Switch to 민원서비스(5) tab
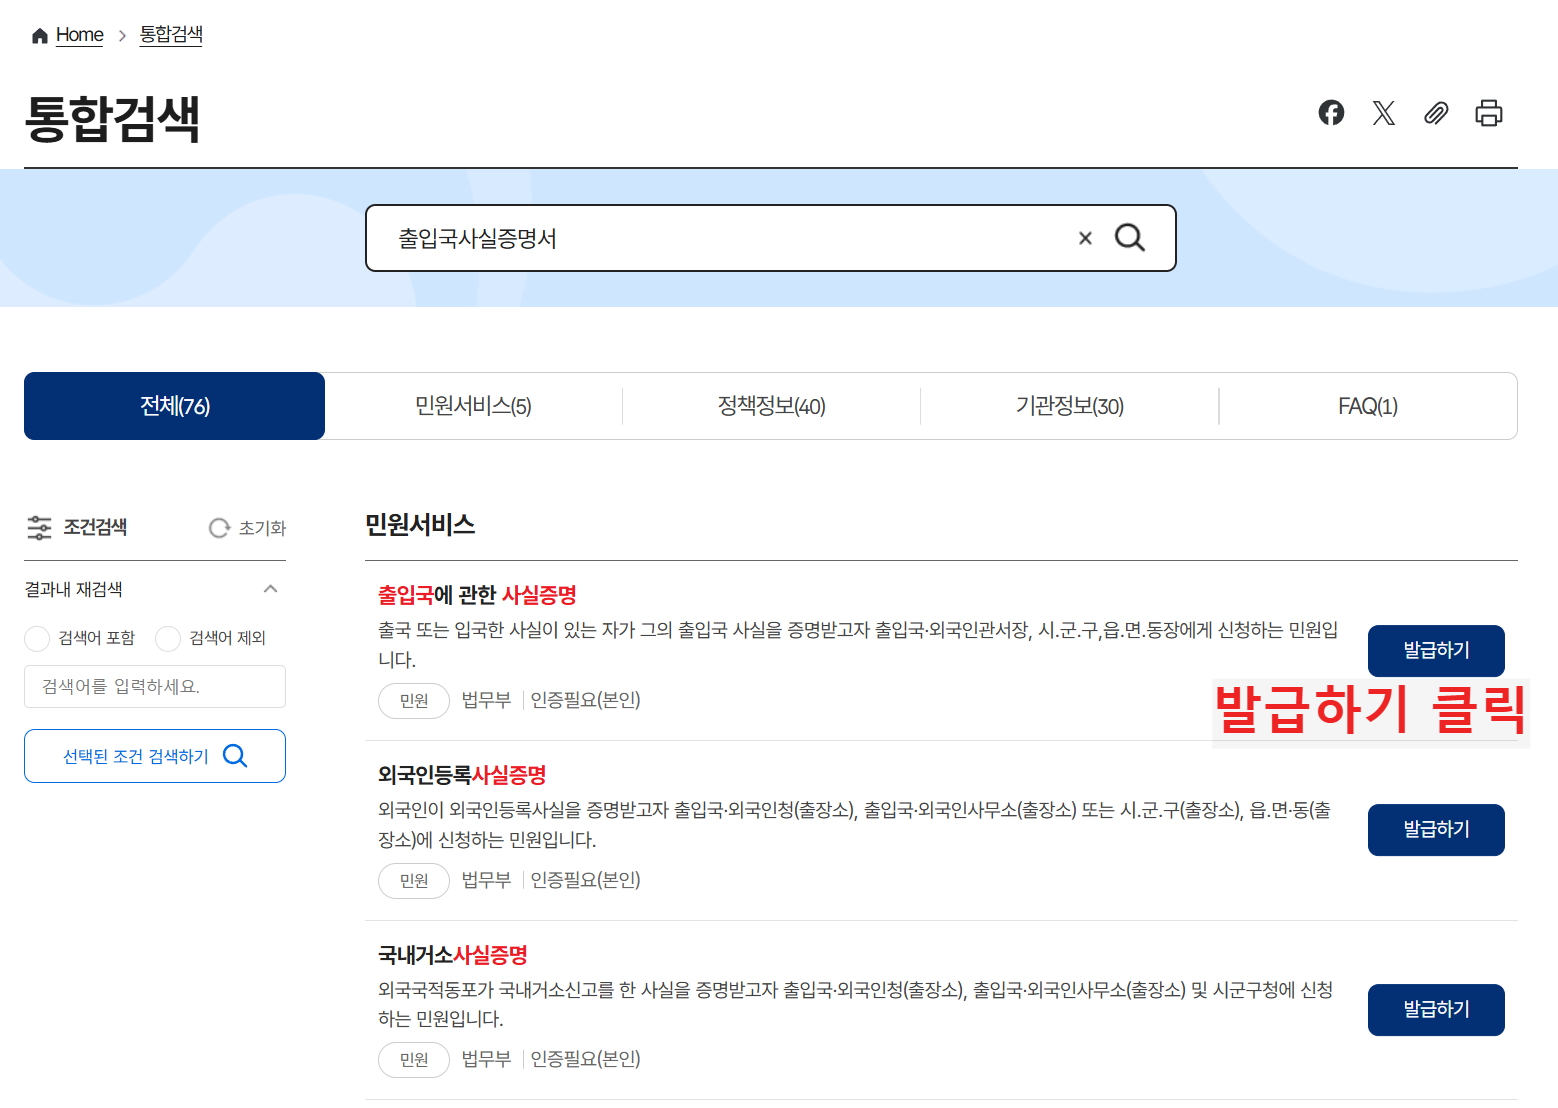1558x1108 pixels. click(473, 406)
